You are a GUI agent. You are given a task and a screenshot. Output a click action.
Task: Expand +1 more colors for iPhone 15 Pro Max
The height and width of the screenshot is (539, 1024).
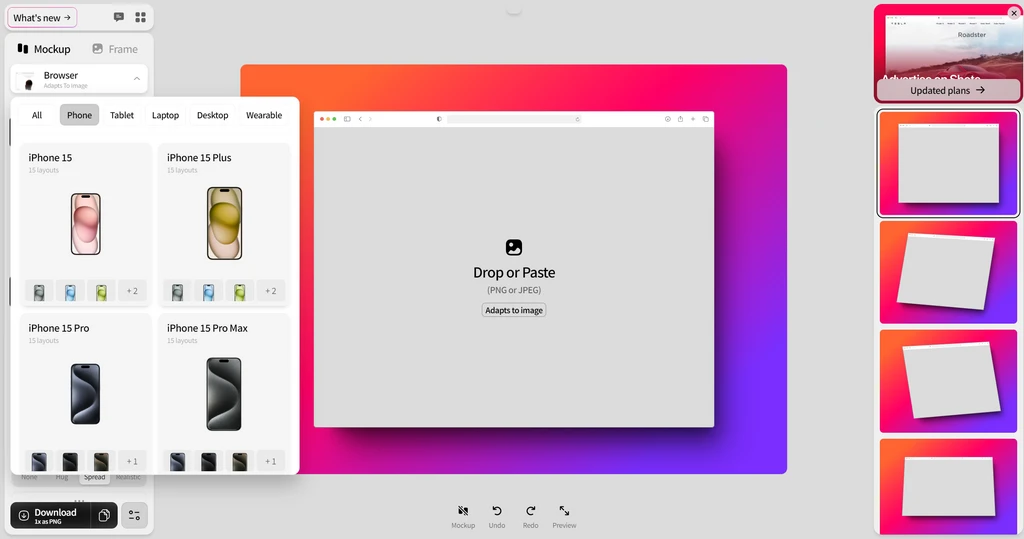pyautogui.click(x=270, y=461)
